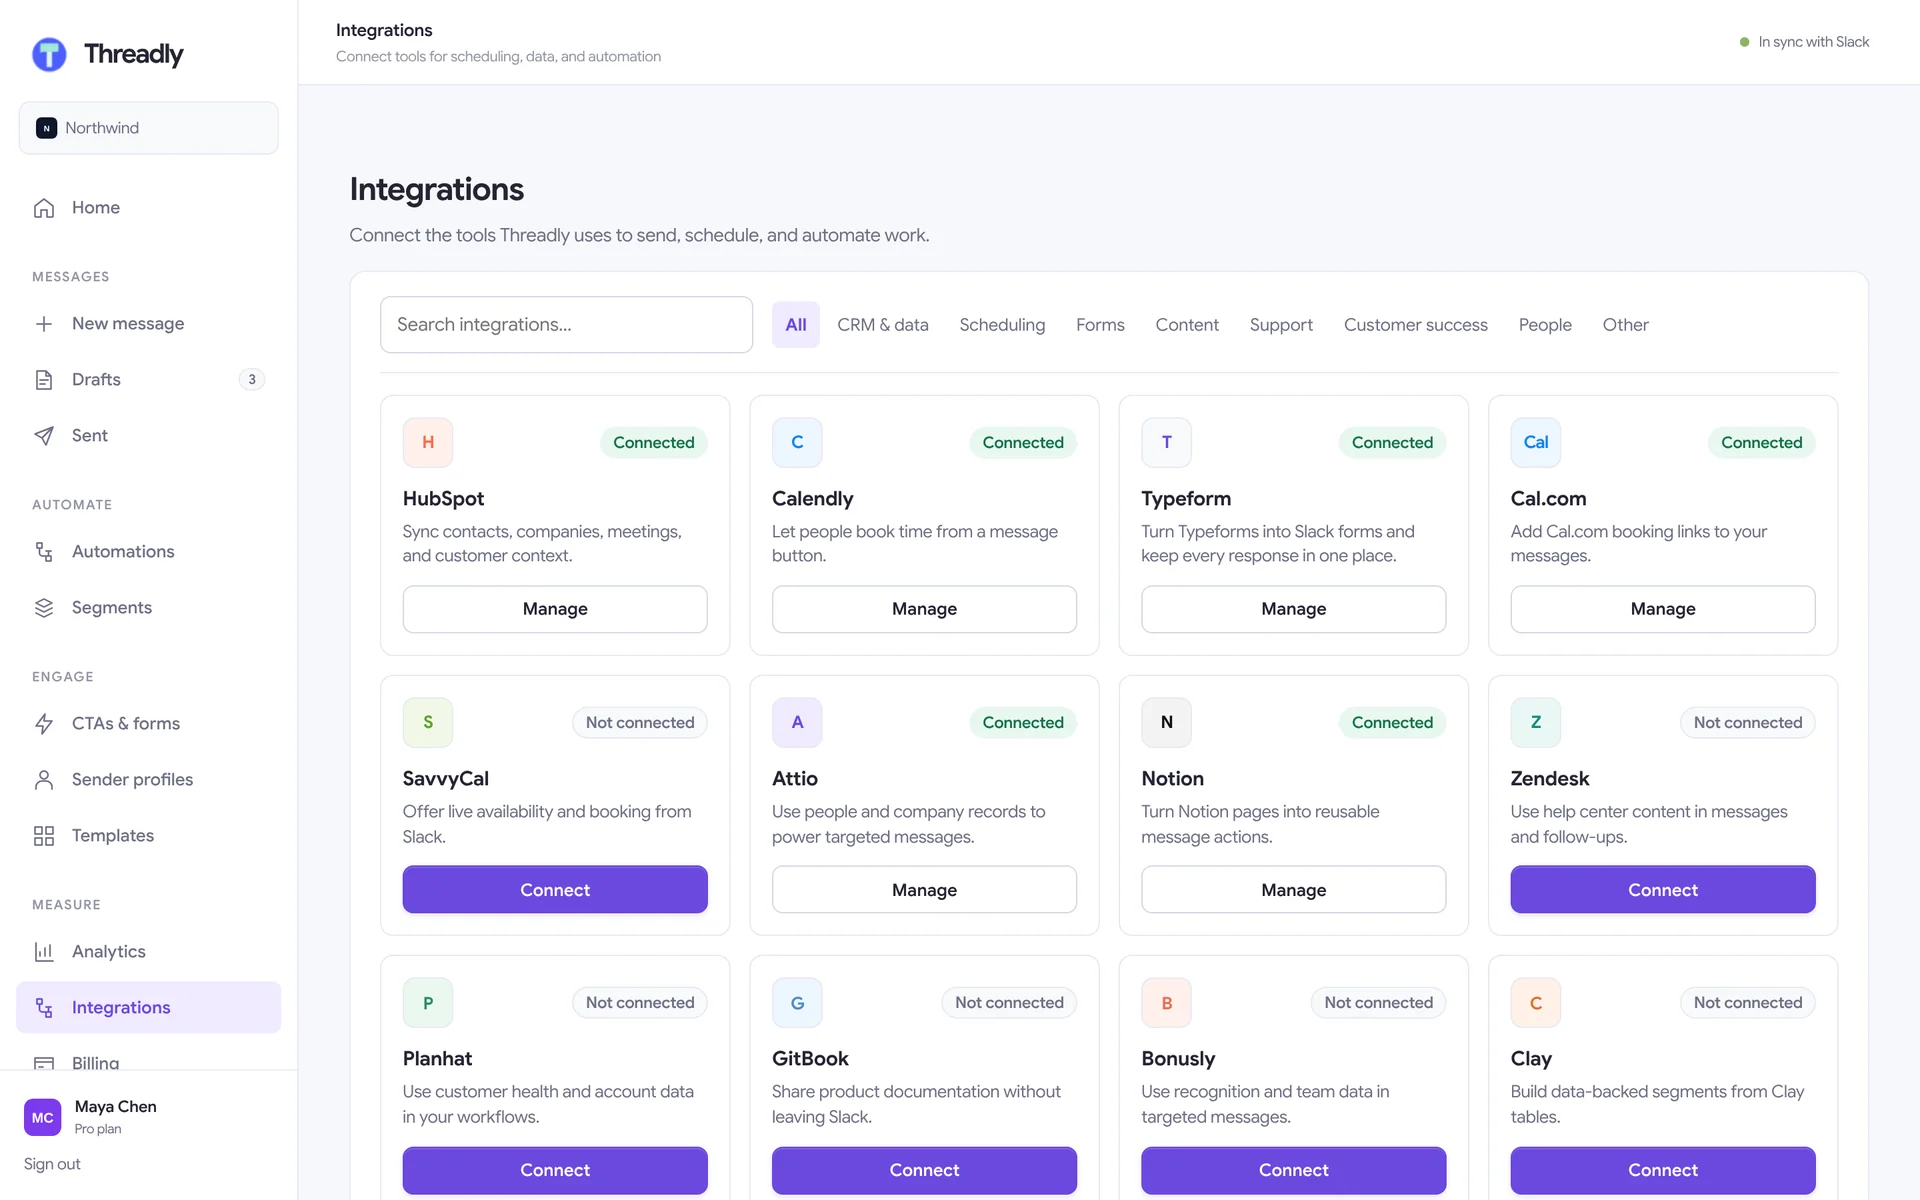
Task: Filter by the Scheduling tab
Action: click(1002, 325)
